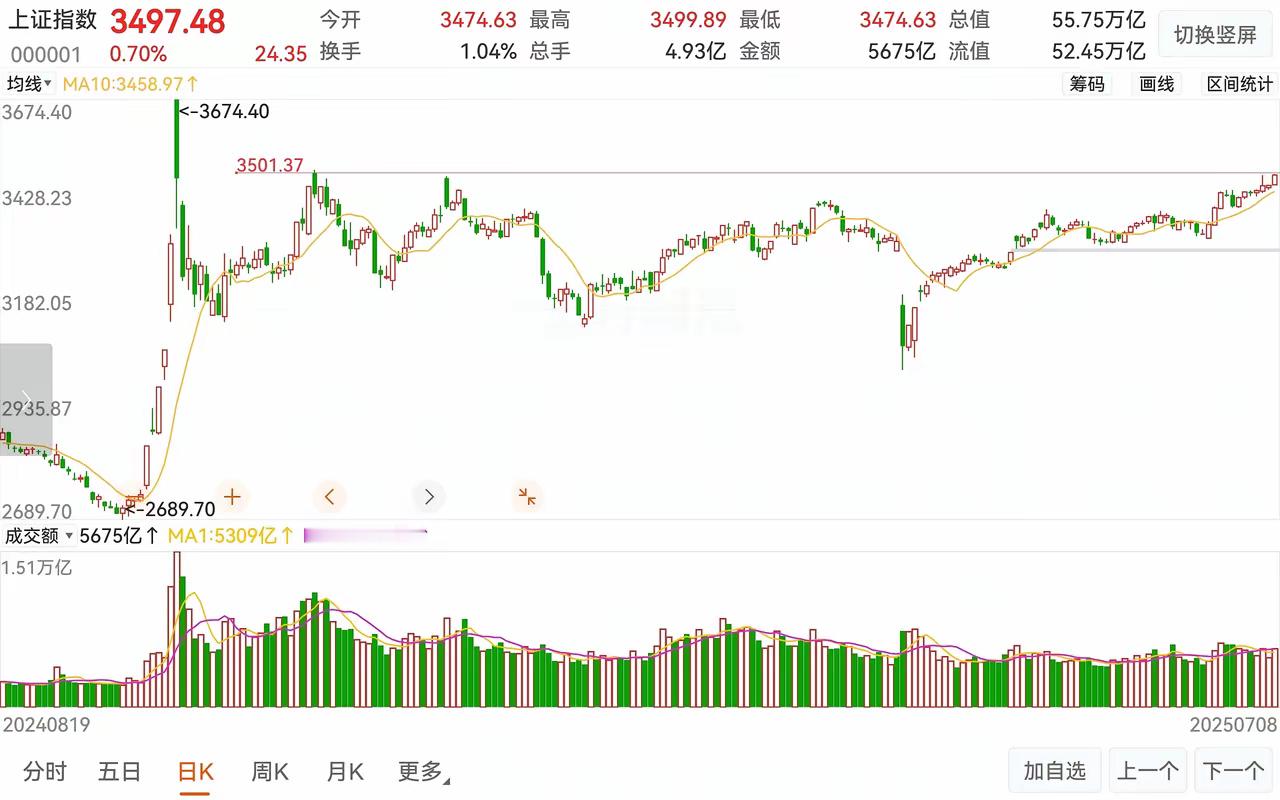
Task: Go to next stock with 下一个
Action: tap(1234, 771)
